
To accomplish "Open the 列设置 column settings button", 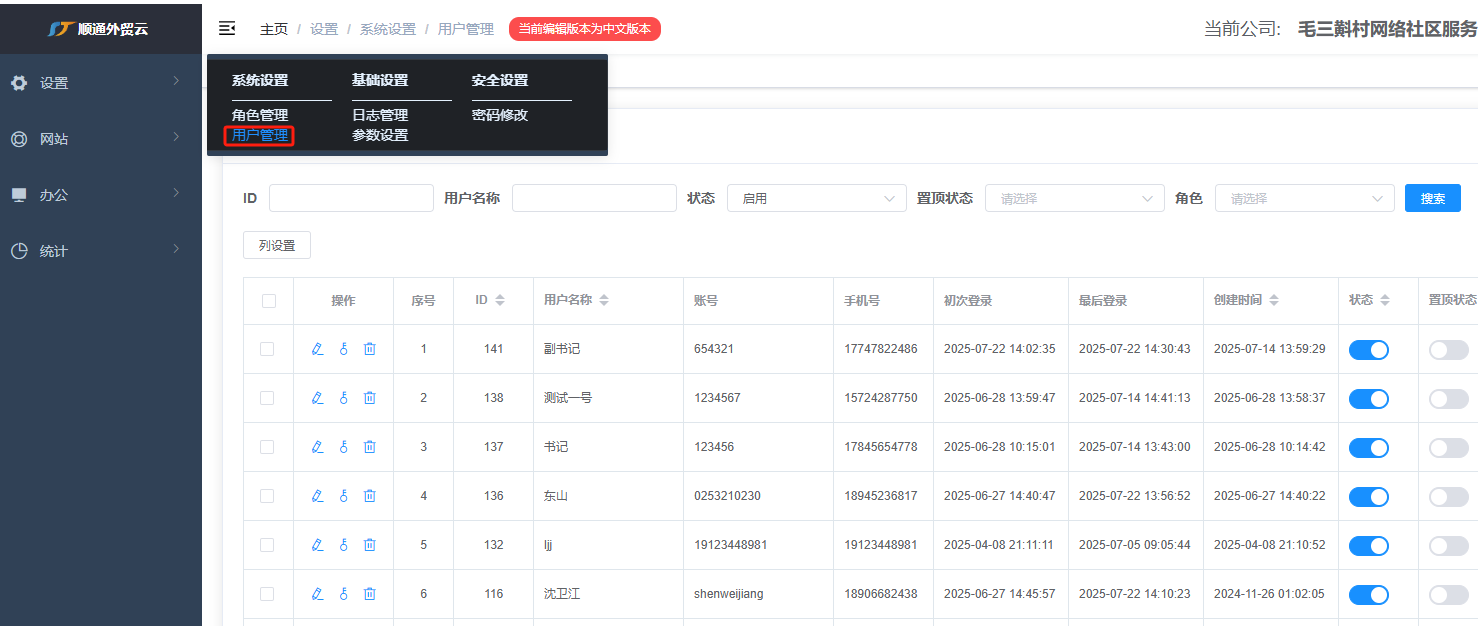I will 277,245.
